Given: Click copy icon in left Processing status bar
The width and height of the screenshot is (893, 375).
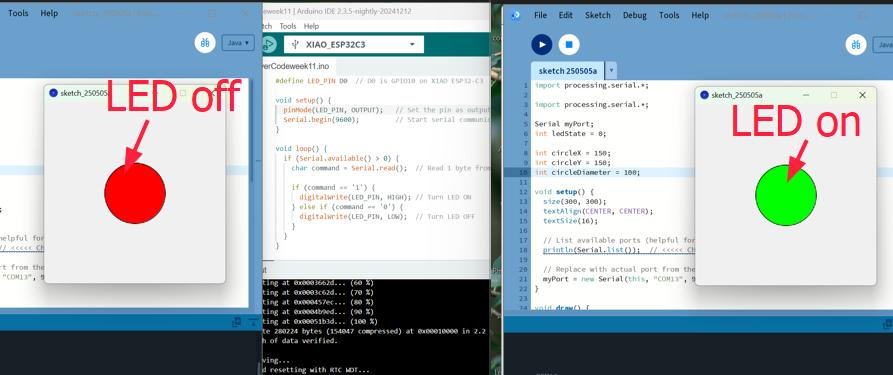Looking at the screenshot, I should tap(236, 323).
